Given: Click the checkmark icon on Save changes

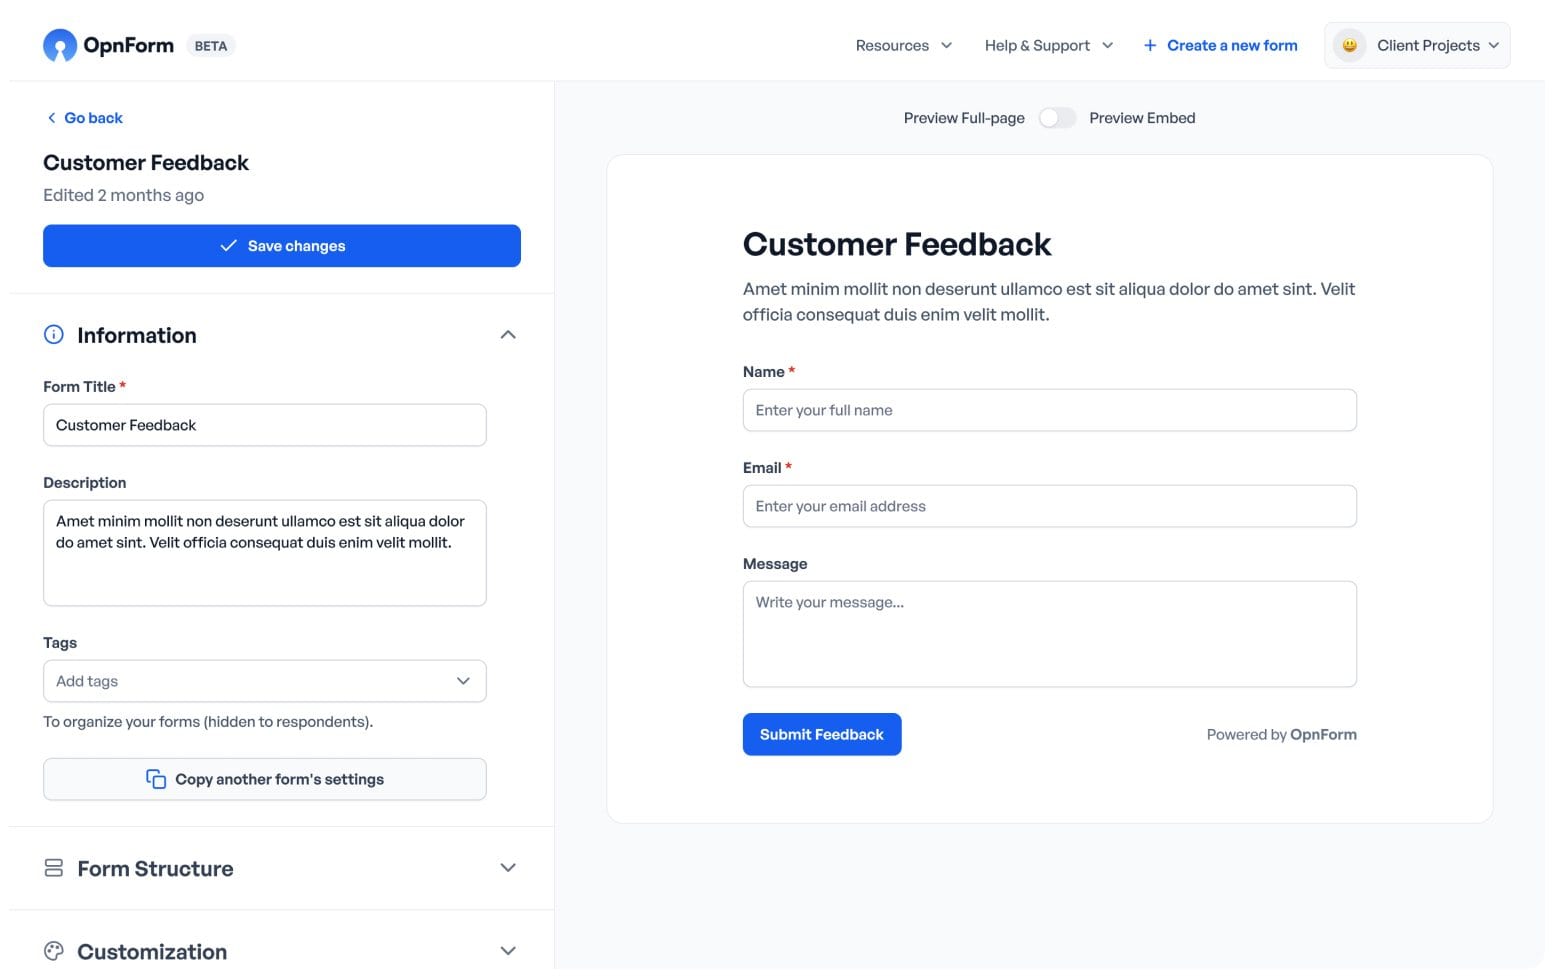Looking at the screenshot, I should (229, 245).
